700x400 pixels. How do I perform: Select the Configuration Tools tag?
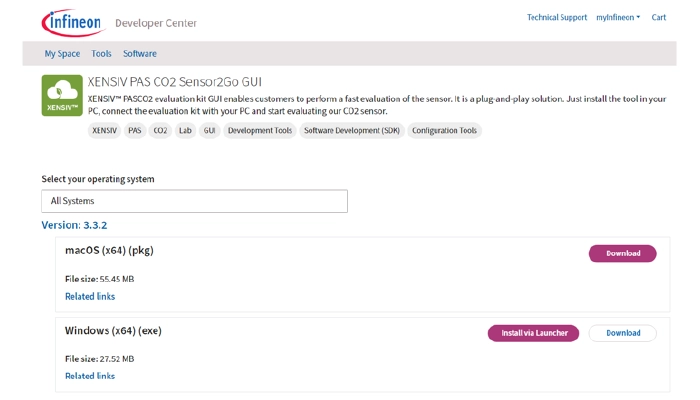click(x=444, y=130)
